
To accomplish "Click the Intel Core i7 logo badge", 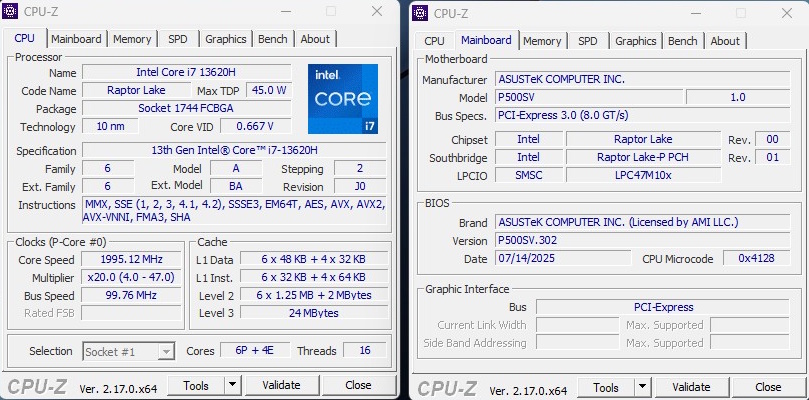I will point(343,99).
